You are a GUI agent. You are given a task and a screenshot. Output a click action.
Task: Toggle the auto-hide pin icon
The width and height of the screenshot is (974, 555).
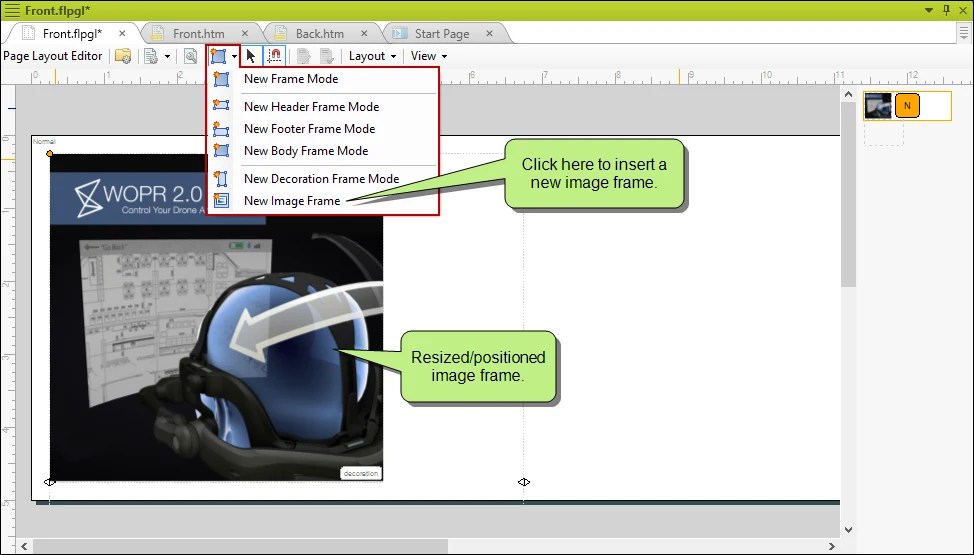pos(946,10)
